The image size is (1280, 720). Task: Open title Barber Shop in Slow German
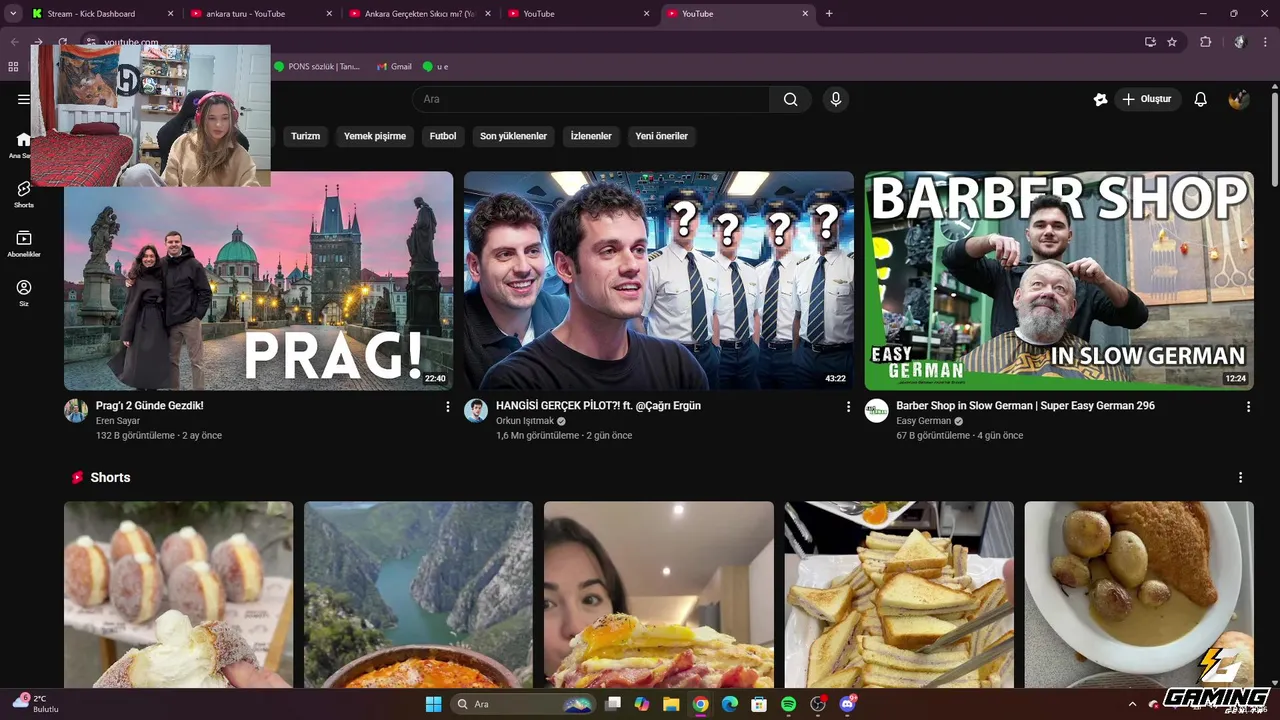[1025, 406]
